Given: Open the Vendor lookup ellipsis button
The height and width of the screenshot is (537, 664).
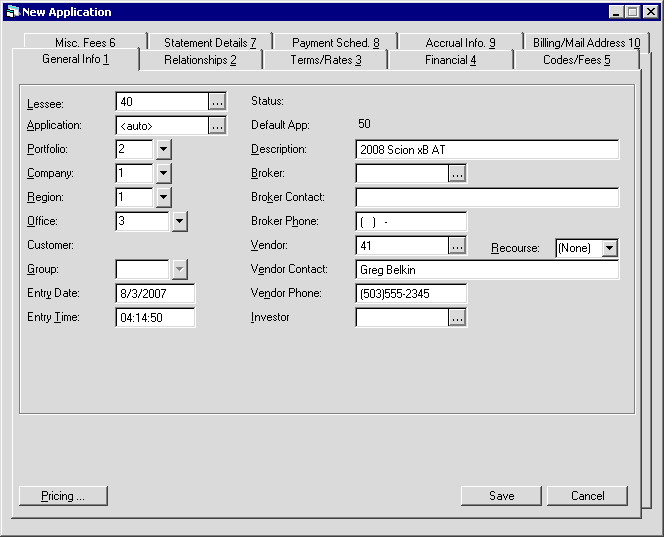Looking at the screenshot, I should [x=457, y=246].
